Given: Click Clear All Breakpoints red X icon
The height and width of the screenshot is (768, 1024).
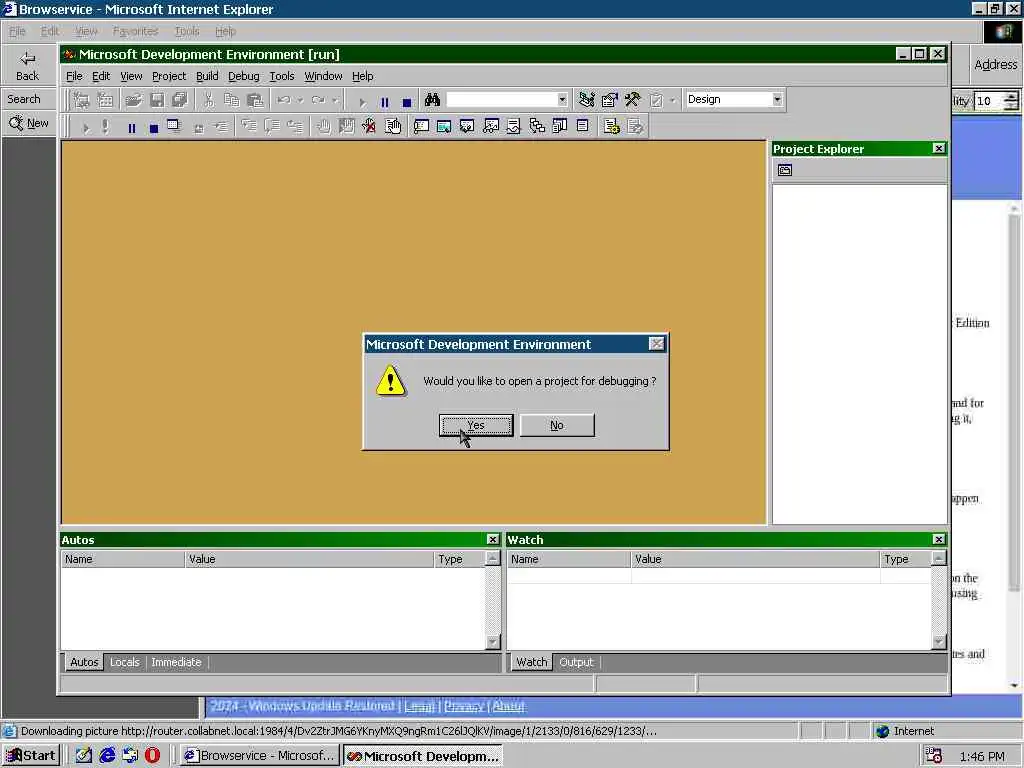Looking at the screenshot, I should [x=369, y=127].
